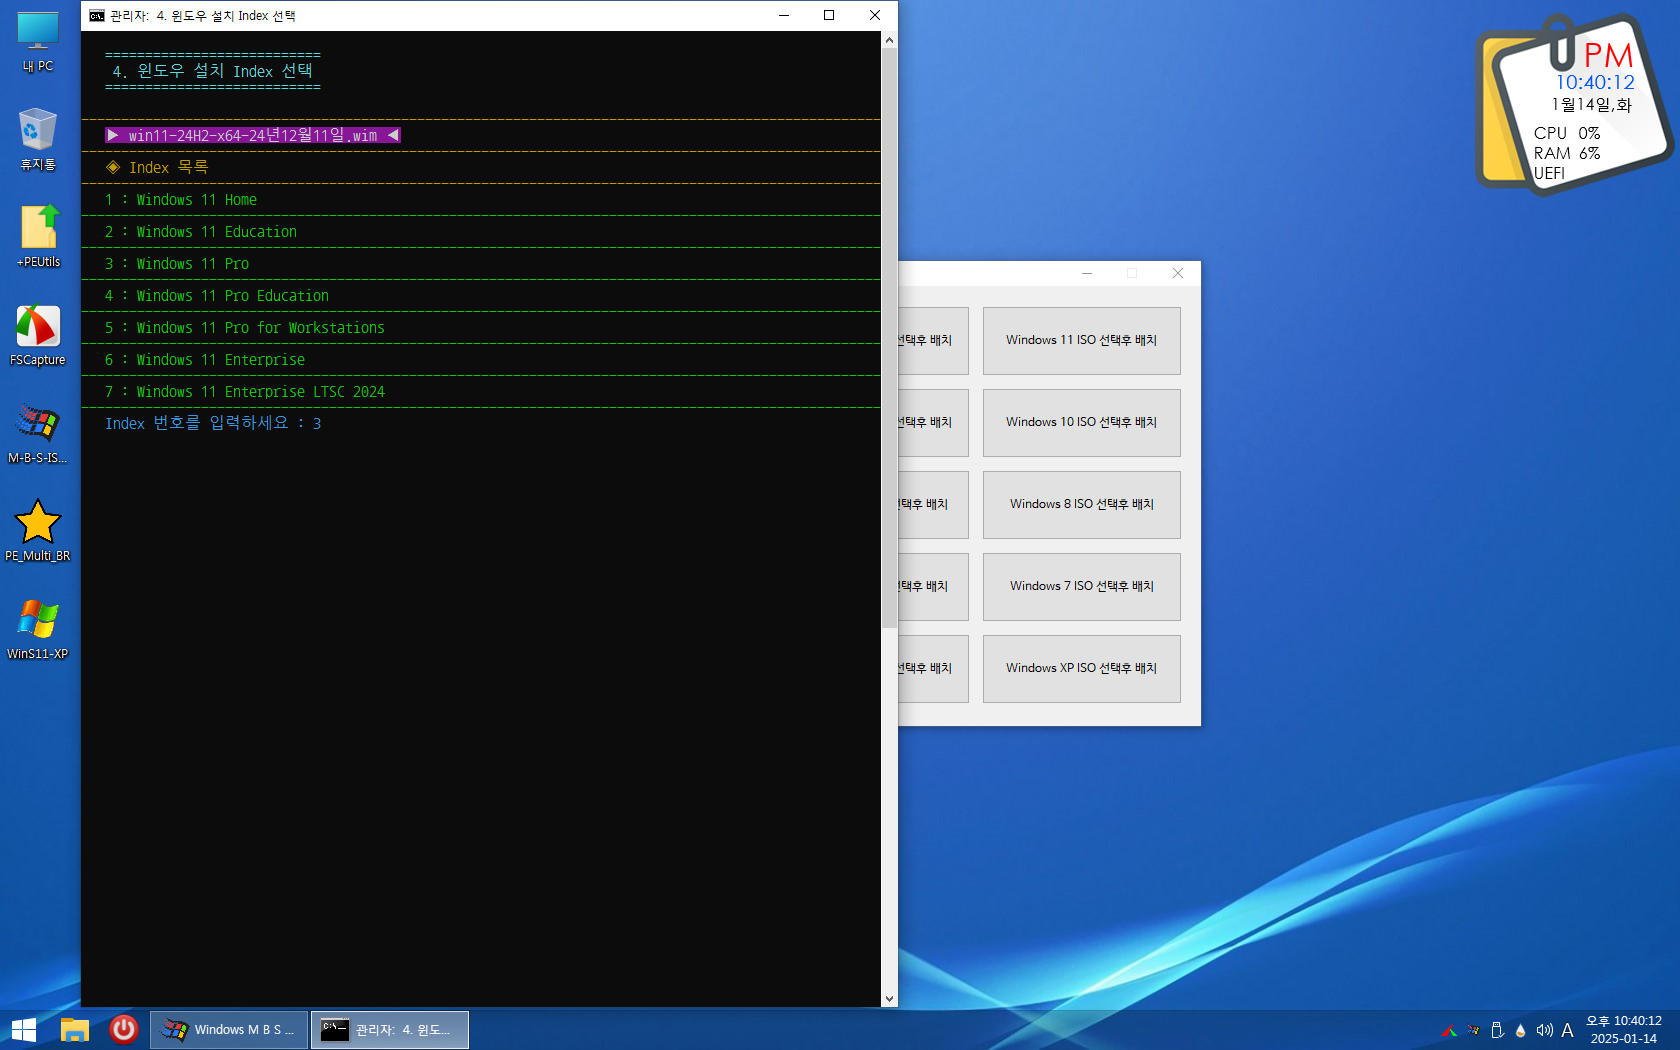The height and width of the screenshot is (1050, 1680).
Task: Open the 휴지통 recycle bin icon
Action: click(38, 139)
